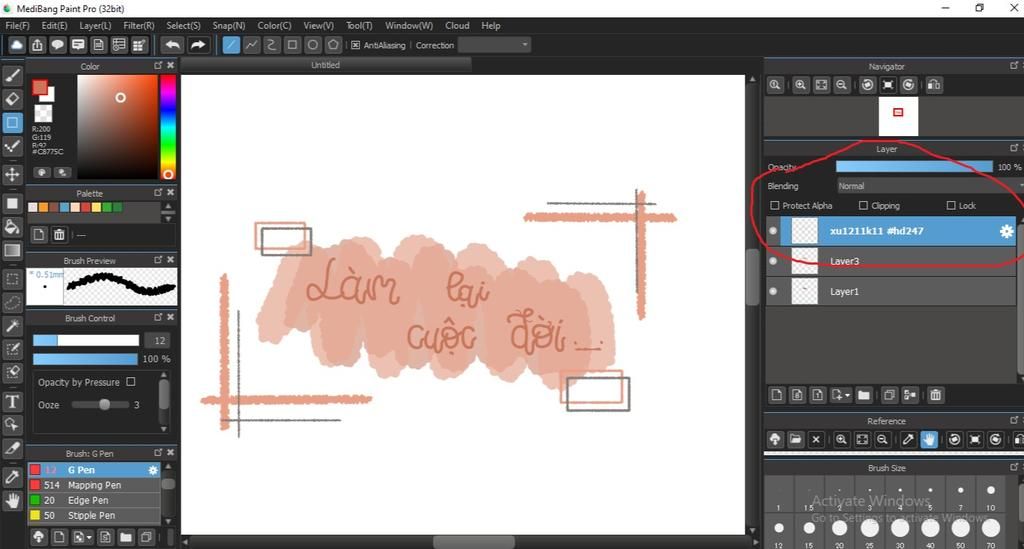Select the Eyedropper tool
The image size is (1024, 549).
[12, 477]
